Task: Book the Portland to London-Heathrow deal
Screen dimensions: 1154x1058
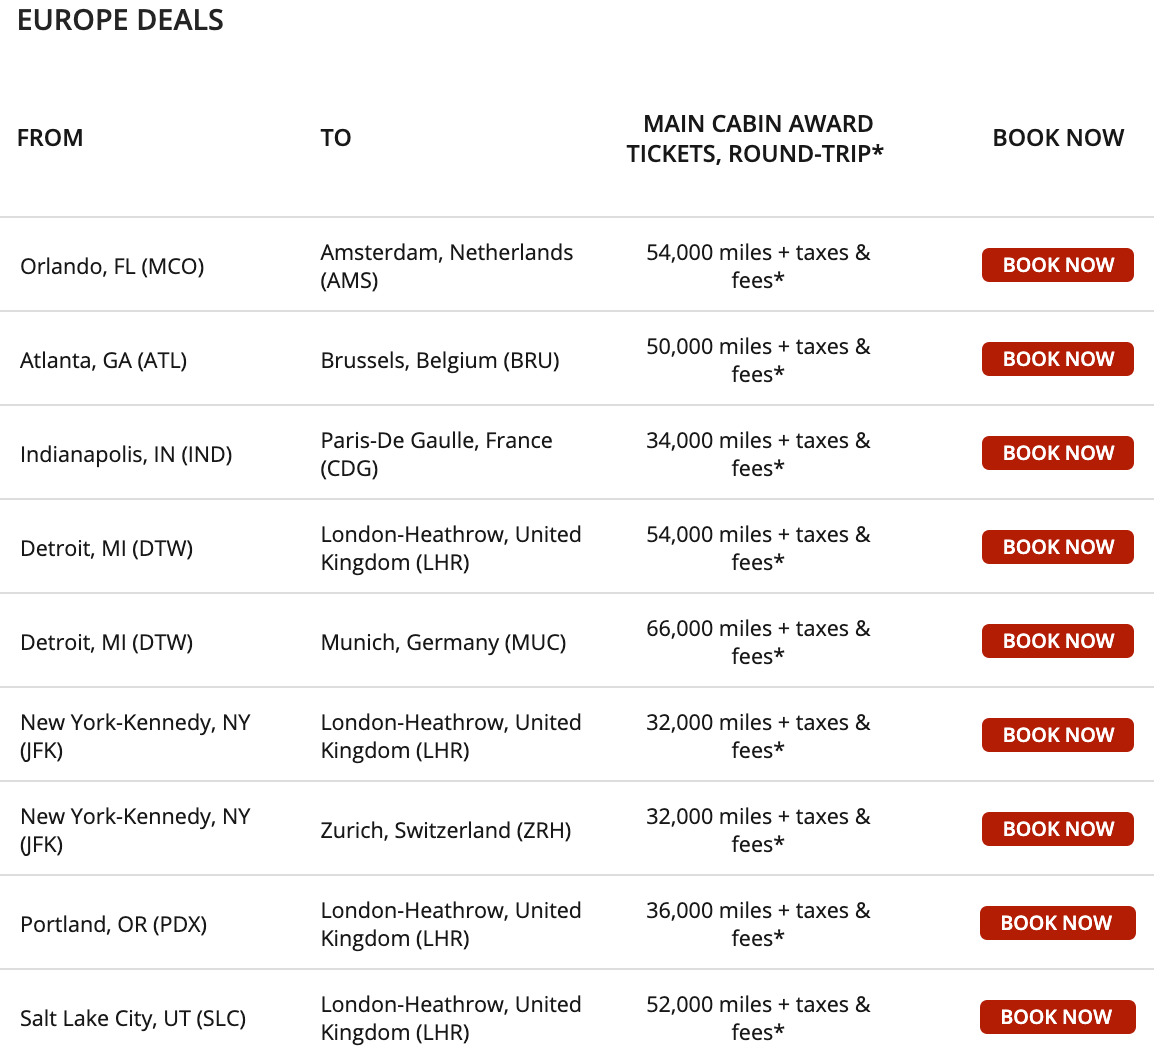Action: [x=1056, y=923]
